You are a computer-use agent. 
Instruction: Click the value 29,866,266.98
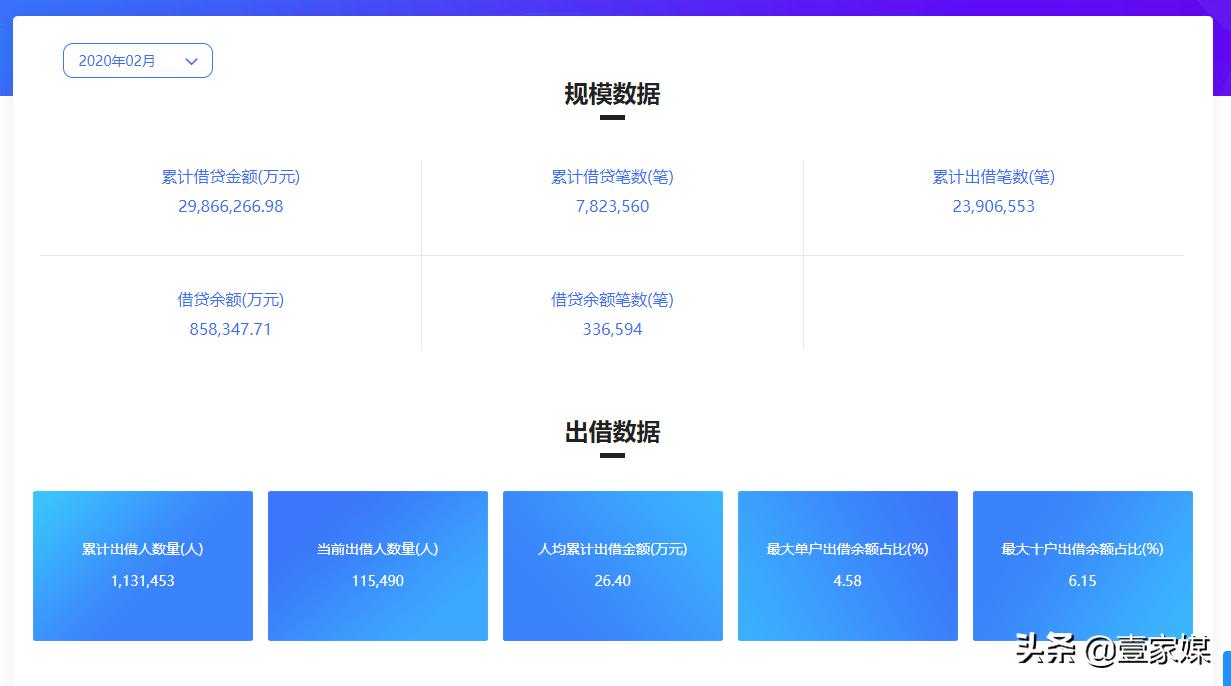click(230, 206)
